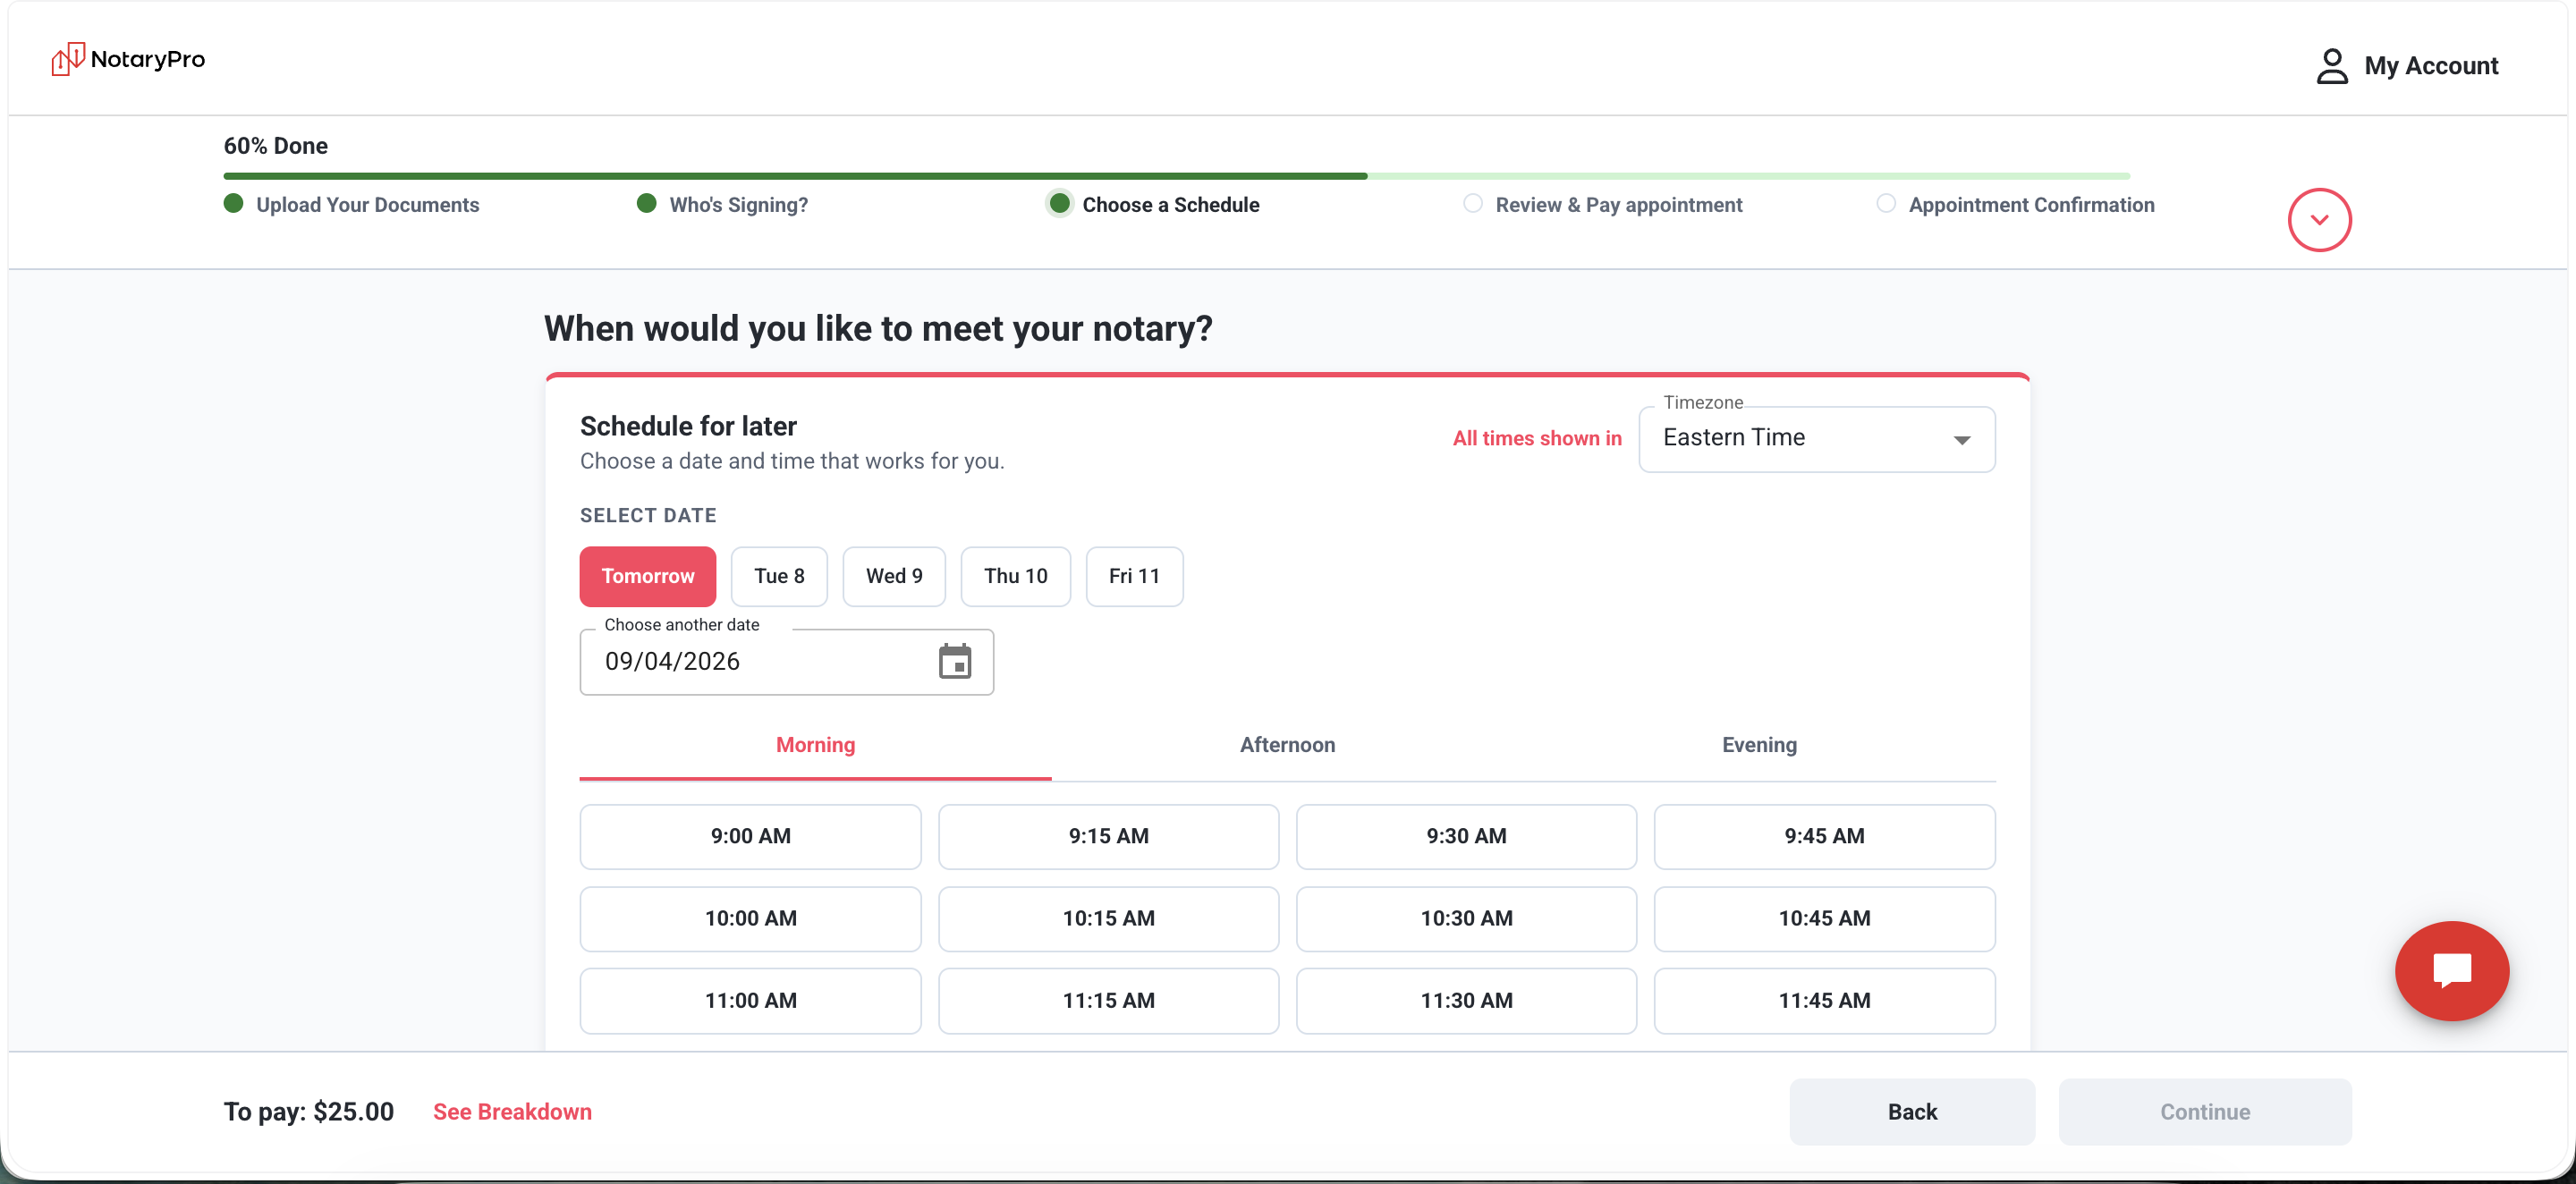Click the Appointment Confirmation step

pos(2015,204)
